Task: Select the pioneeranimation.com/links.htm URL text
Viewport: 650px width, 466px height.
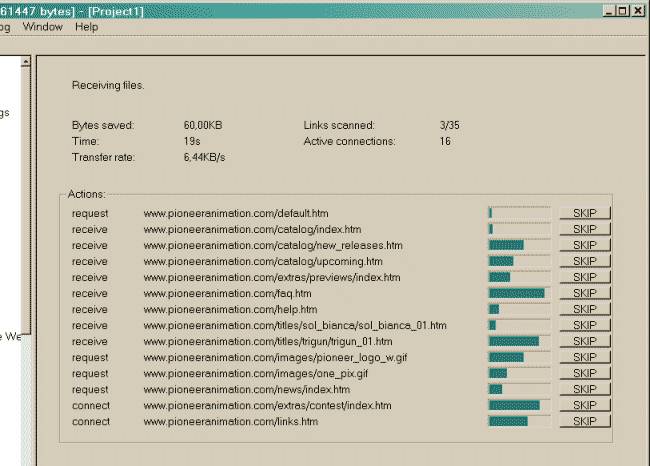Action: click(230, 421)
